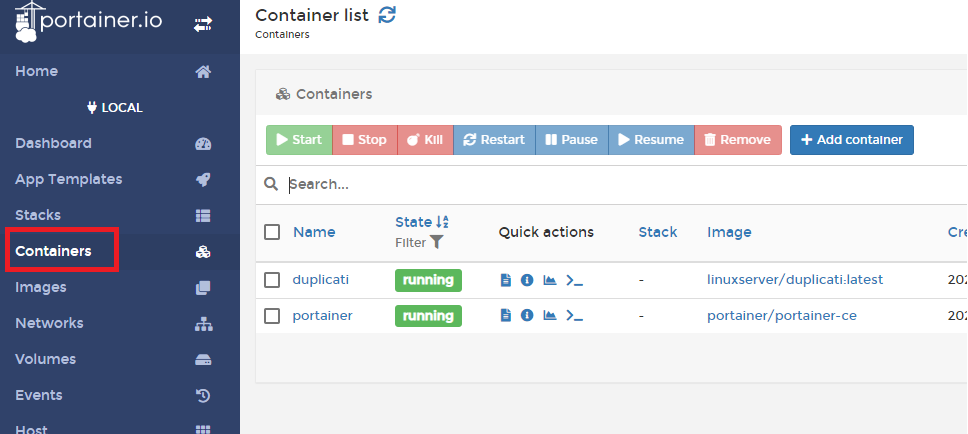Click the Stacks list icon

pyautogui.click(x=203, y=215)
